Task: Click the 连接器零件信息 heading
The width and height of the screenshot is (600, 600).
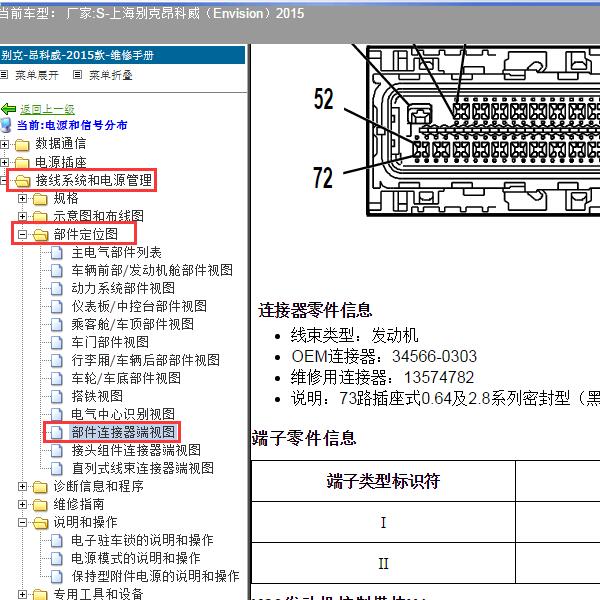Action: pyautogui.click(x=315, y=310)
